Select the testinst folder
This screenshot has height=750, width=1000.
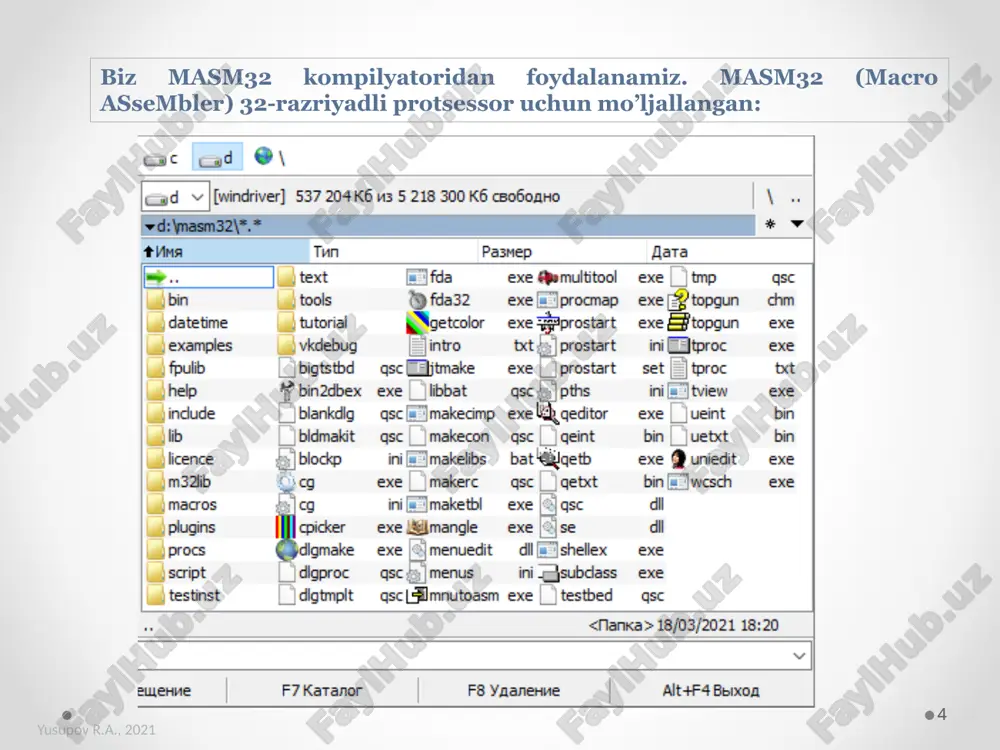click(184, 596)
